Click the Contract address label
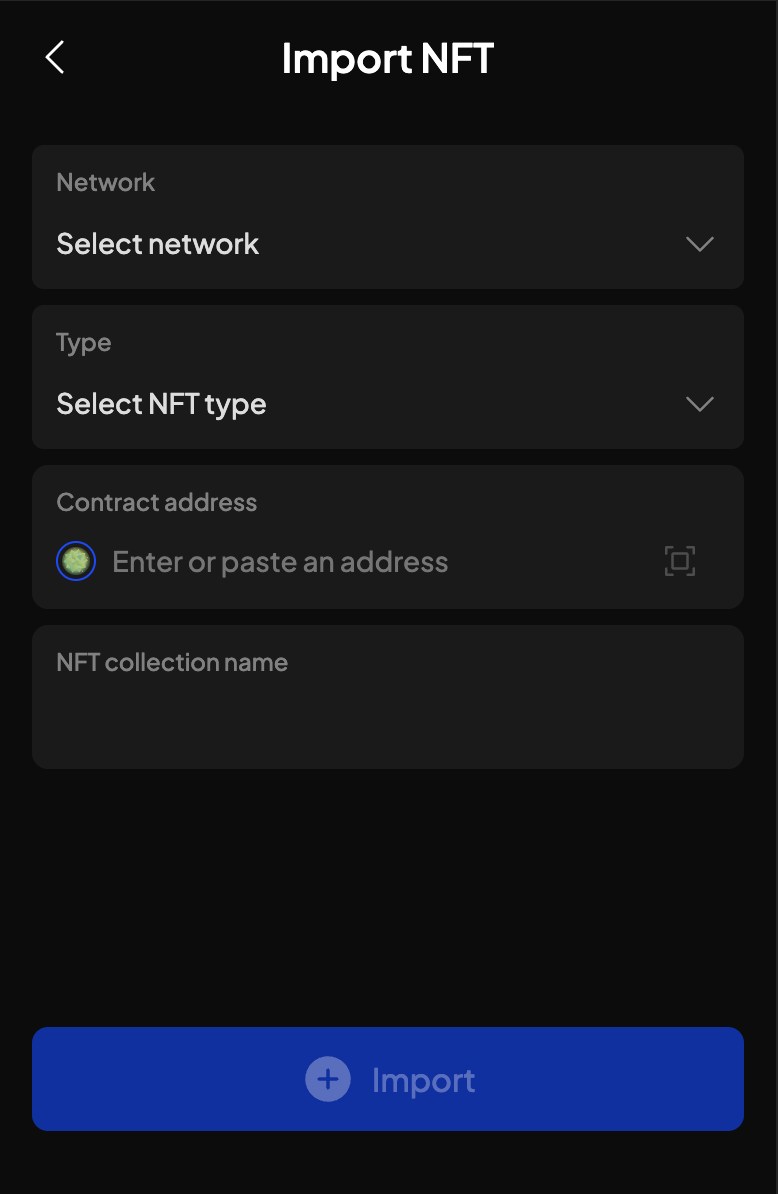778x1194 pixels. (157, 503)
